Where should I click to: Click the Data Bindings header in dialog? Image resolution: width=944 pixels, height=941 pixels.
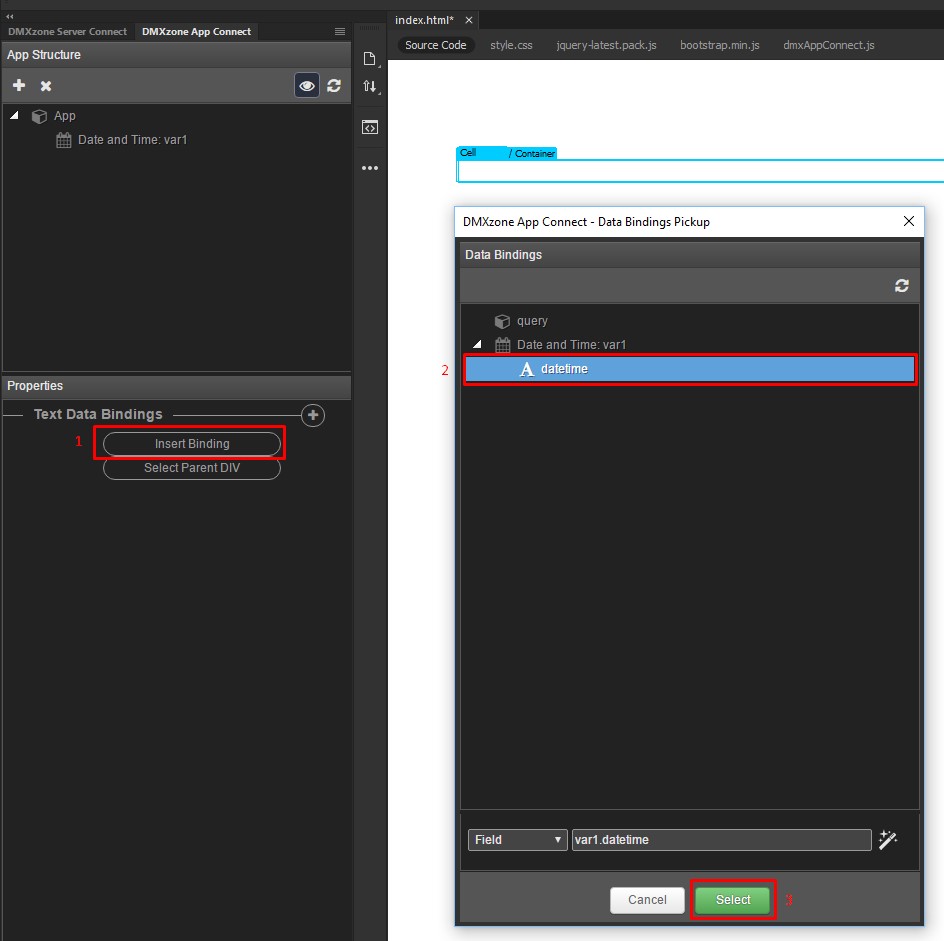689,255
